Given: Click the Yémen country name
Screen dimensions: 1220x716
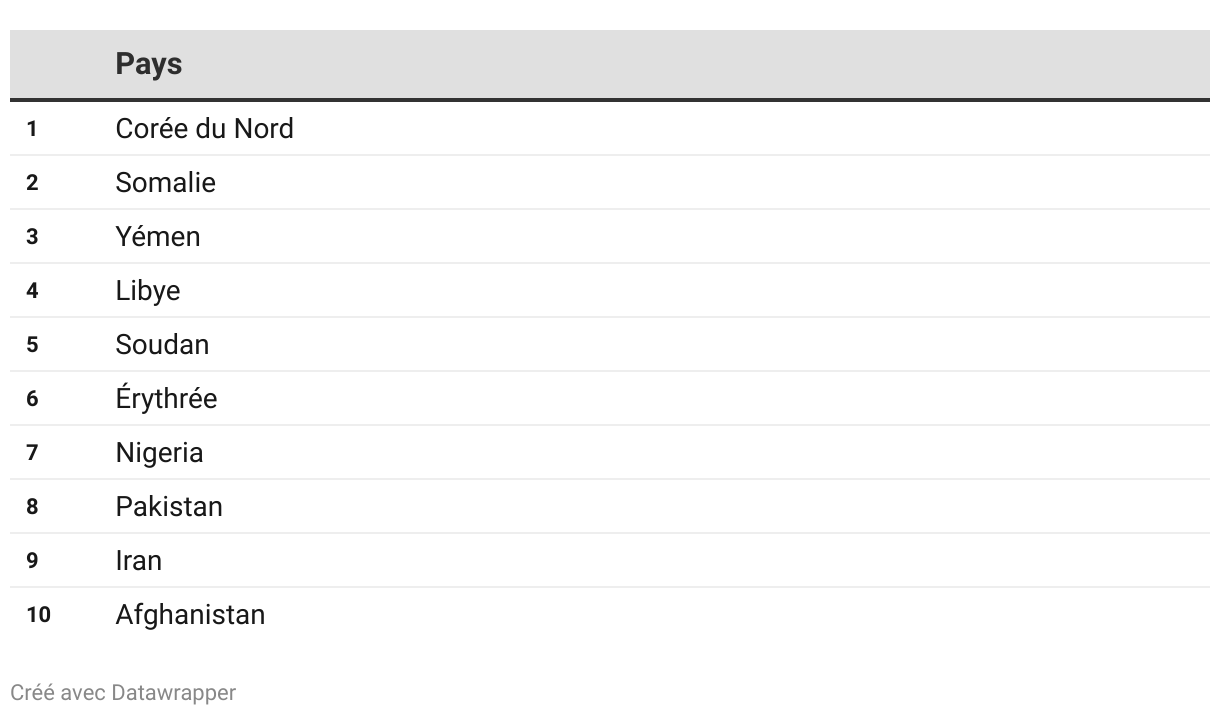Looking at the screenshot, I should point(158,236).
